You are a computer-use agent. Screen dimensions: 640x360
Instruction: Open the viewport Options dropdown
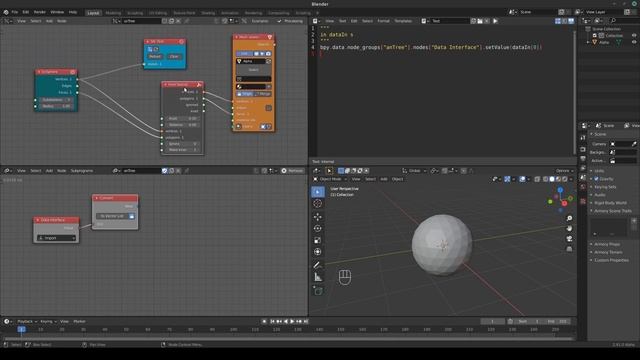564,171
